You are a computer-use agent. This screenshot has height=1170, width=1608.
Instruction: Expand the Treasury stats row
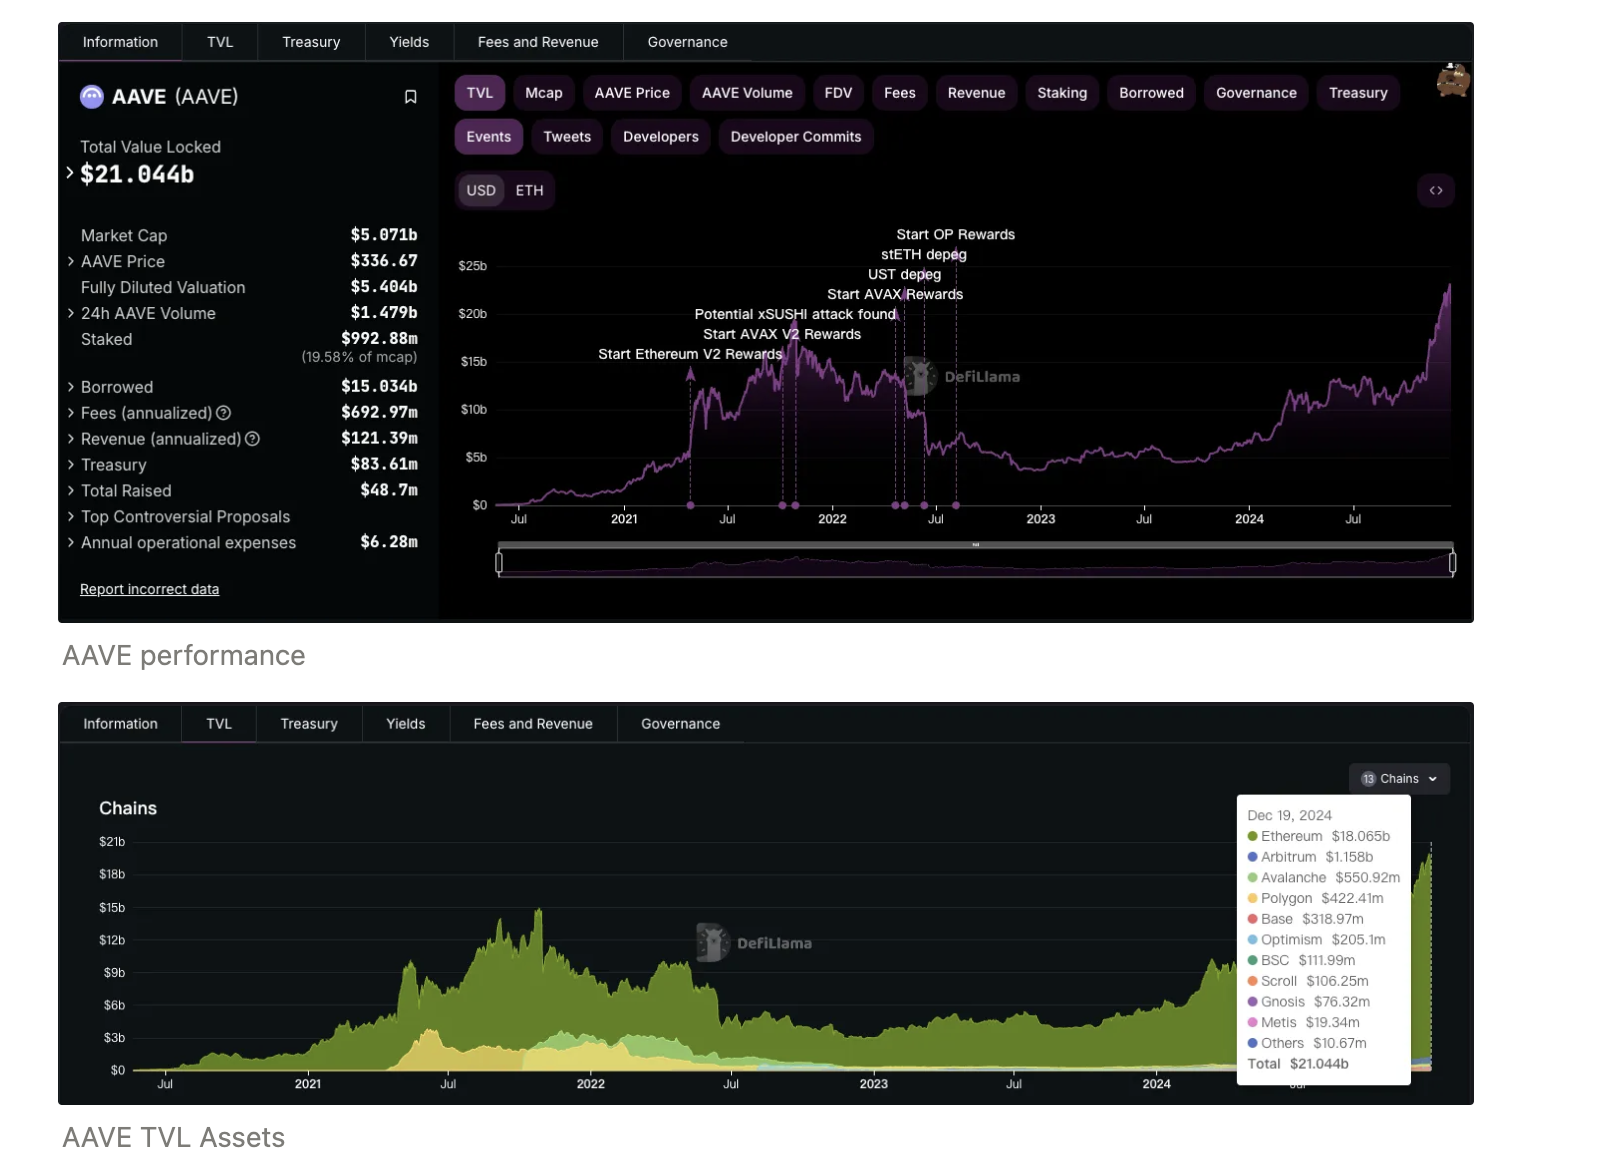pyautogui.click(x=71, y=465)
